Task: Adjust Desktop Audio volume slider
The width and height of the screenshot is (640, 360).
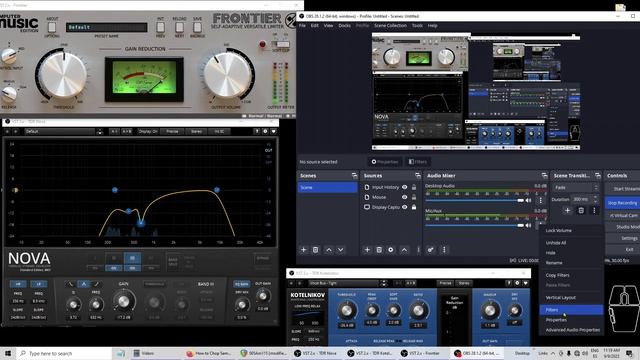Action: tap(474, 200)
